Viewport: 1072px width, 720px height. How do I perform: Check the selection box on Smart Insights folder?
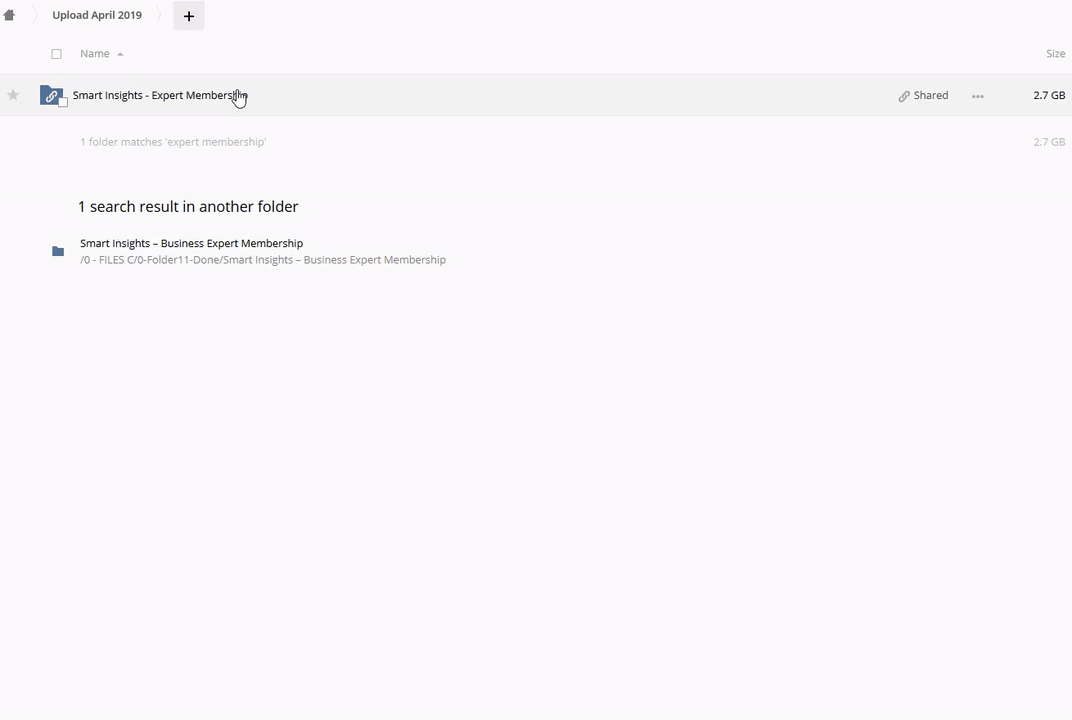tap(63, 103)
